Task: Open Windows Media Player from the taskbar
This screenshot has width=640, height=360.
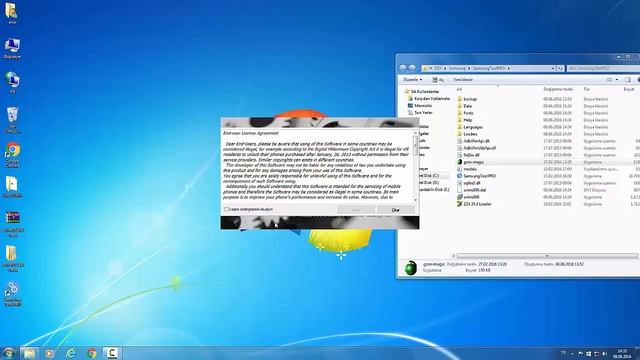Action: (x=50, y=353)
